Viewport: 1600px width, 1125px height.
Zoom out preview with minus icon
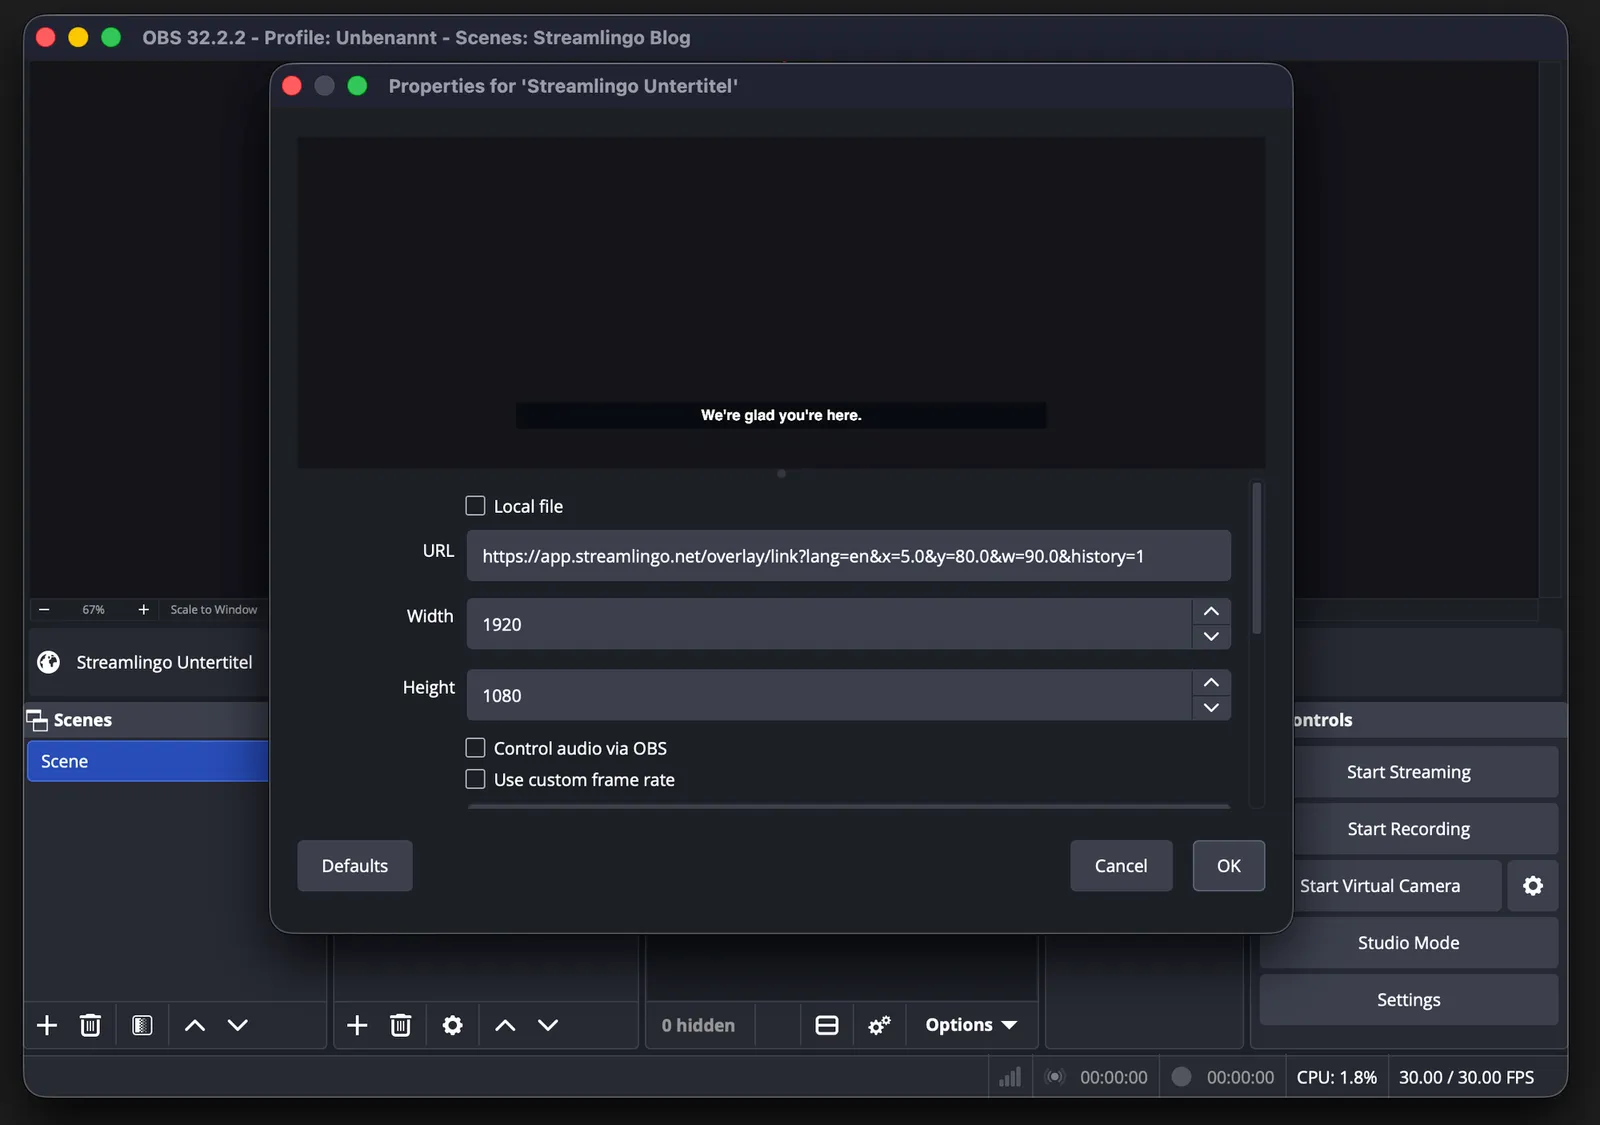tap(44, 609)
